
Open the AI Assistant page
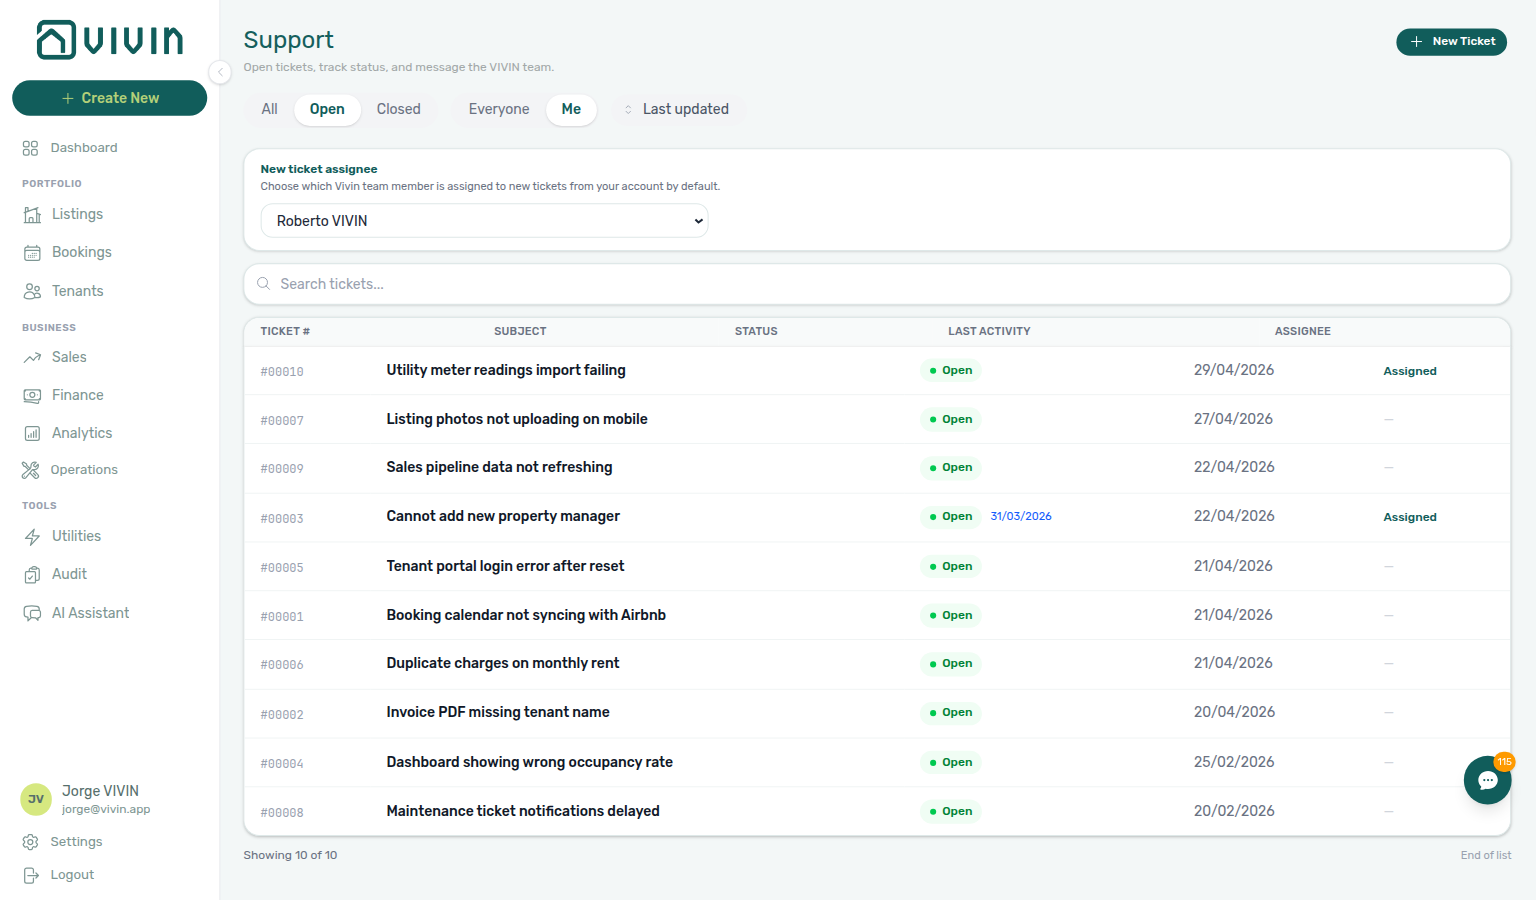[91, 613]
